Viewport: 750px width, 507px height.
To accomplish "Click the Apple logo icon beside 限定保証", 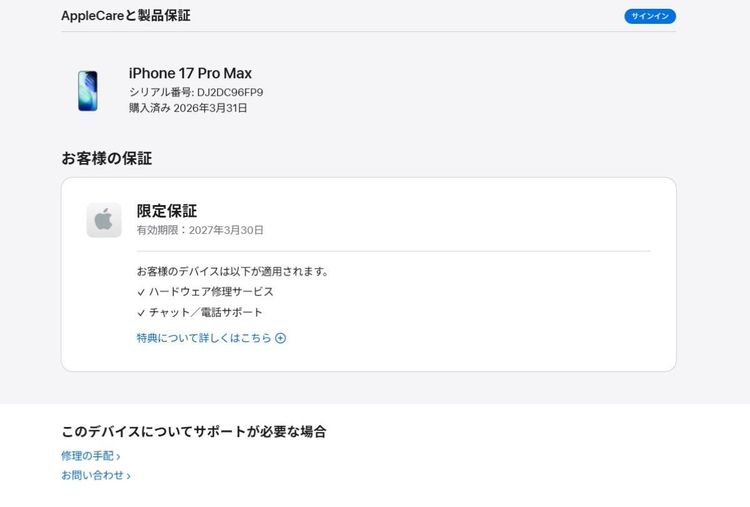I will click(x=104, y=220).
